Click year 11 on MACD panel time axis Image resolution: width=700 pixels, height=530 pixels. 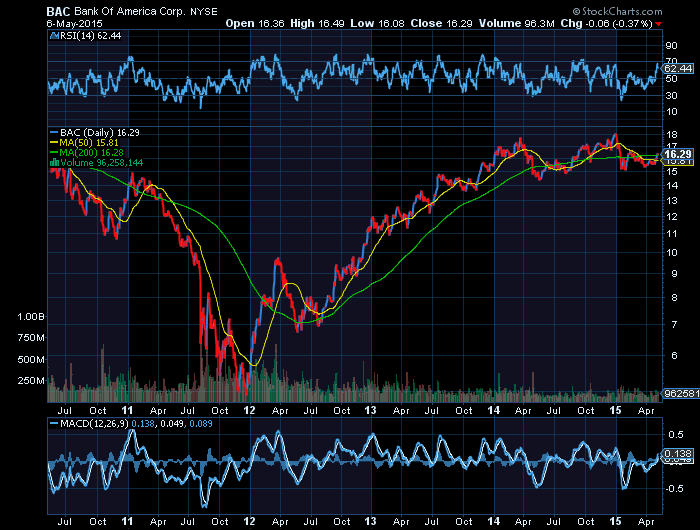(127, 521)
